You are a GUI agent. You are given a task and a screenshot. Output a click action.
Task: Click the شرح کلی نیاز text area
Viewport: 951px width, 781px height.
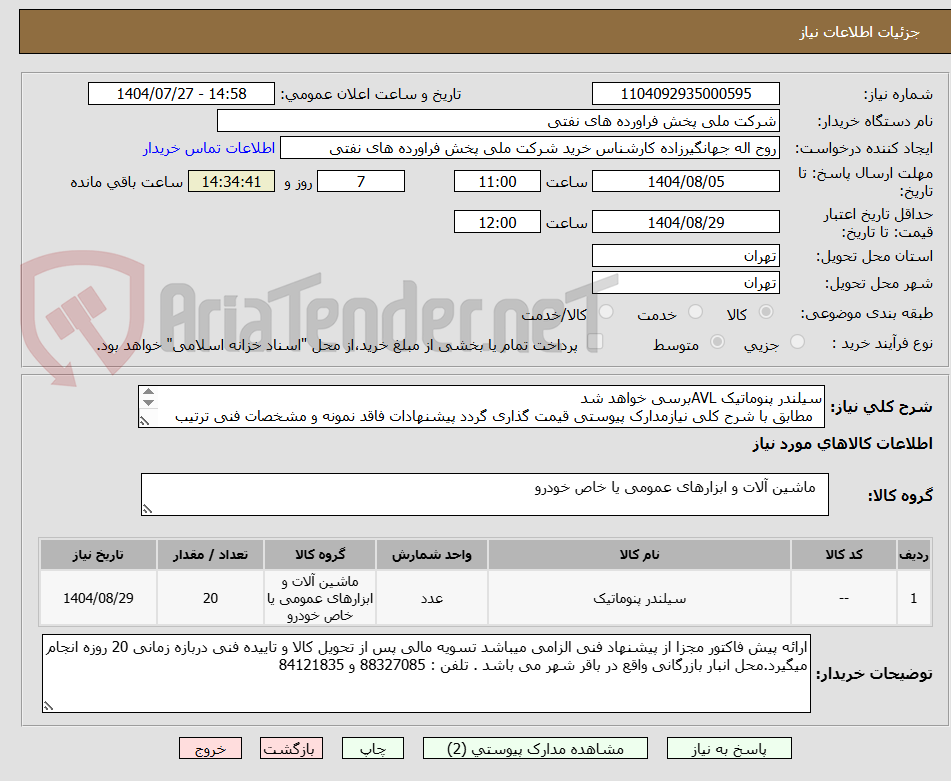tap(482, 407)
